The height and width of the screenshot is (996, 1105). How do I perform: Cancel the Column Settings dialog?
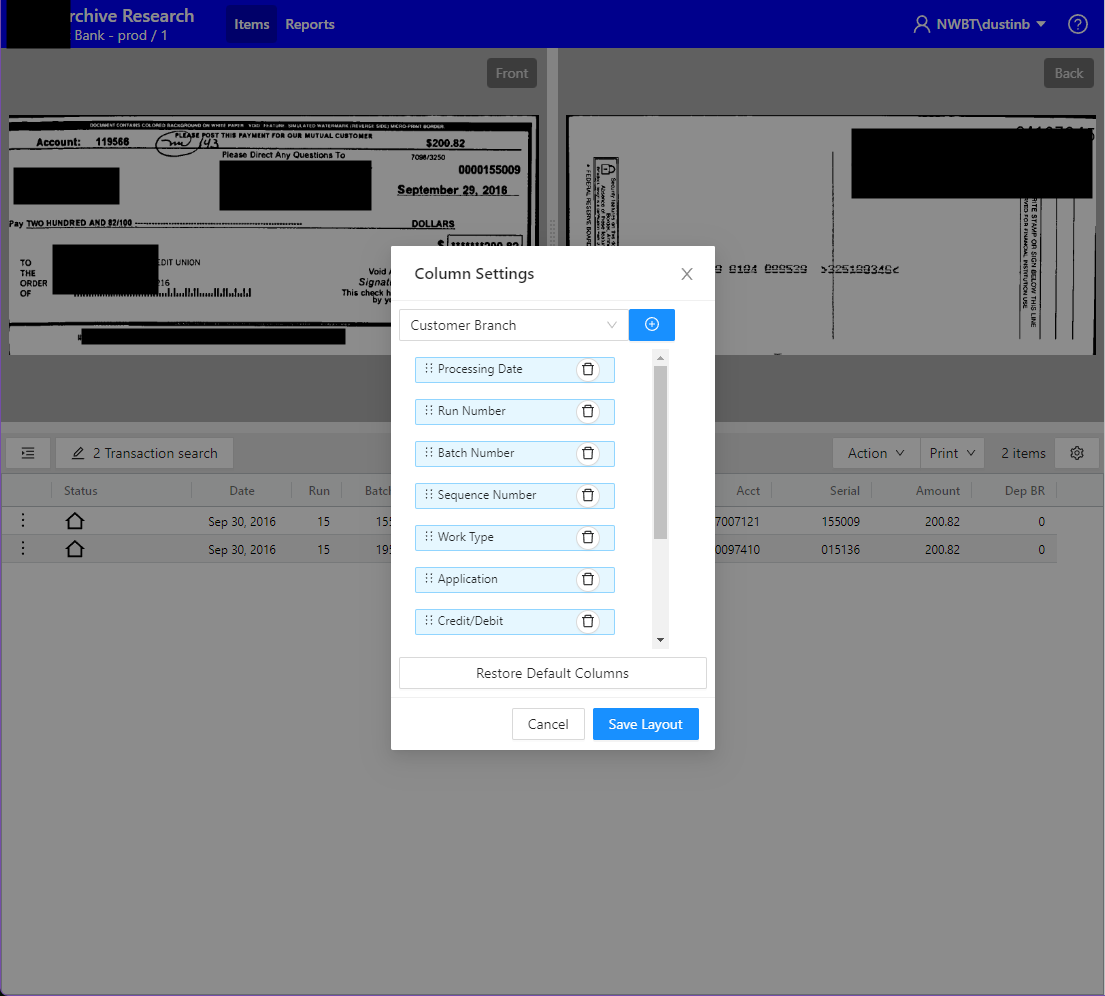pos(548,723)
